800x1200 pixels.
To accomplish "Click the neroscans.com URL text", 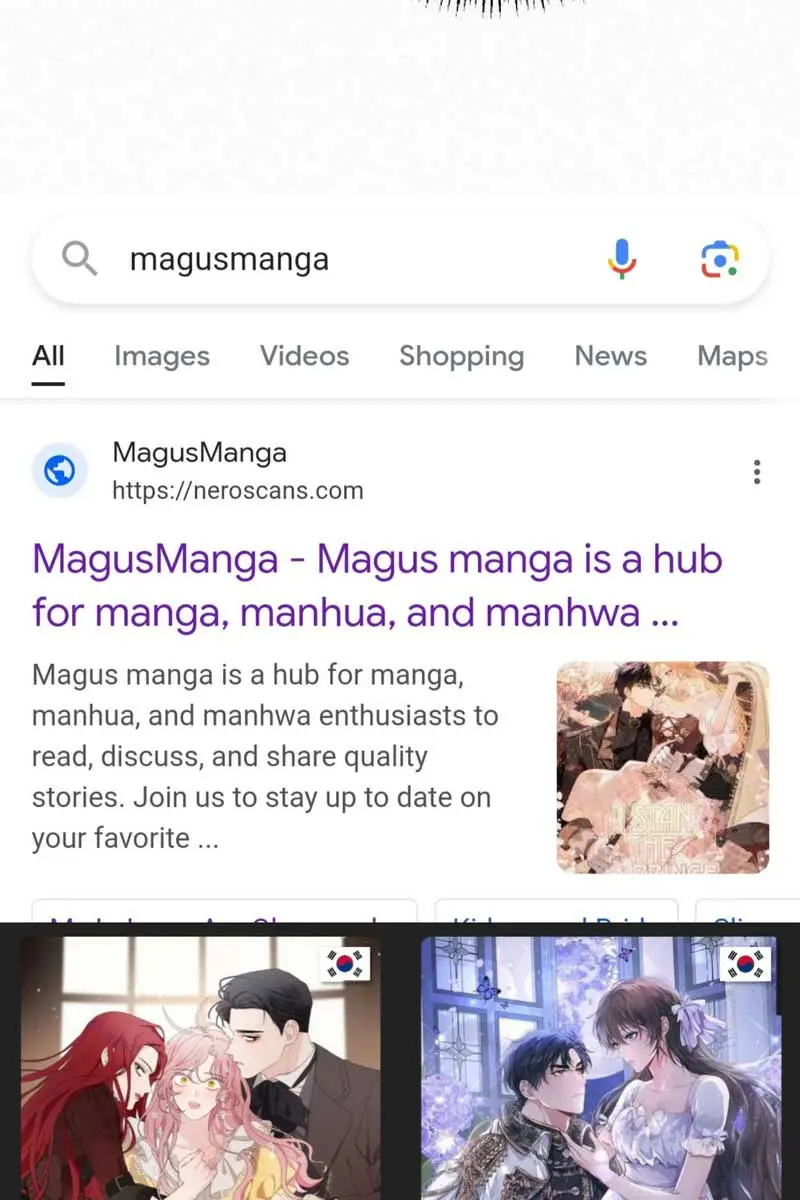I will point(238,491).
